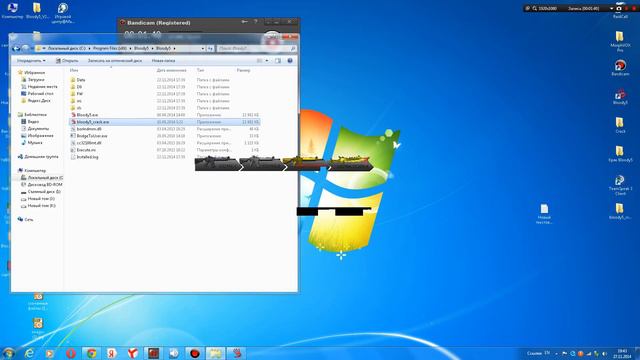Open the Bandicam desktop shortcut
Image resolution: width=640 pixels, height=360 pixels.
point(620,68)
